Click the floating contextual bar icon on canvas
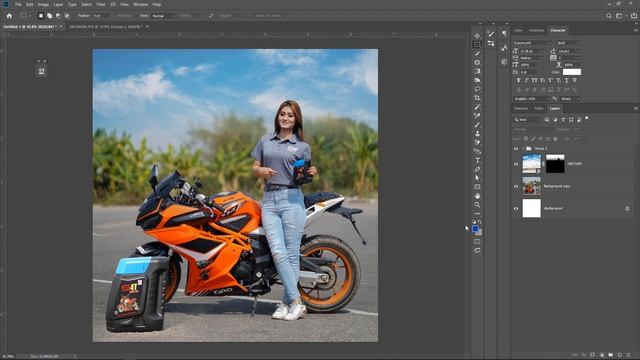 (x=41, y=71)
